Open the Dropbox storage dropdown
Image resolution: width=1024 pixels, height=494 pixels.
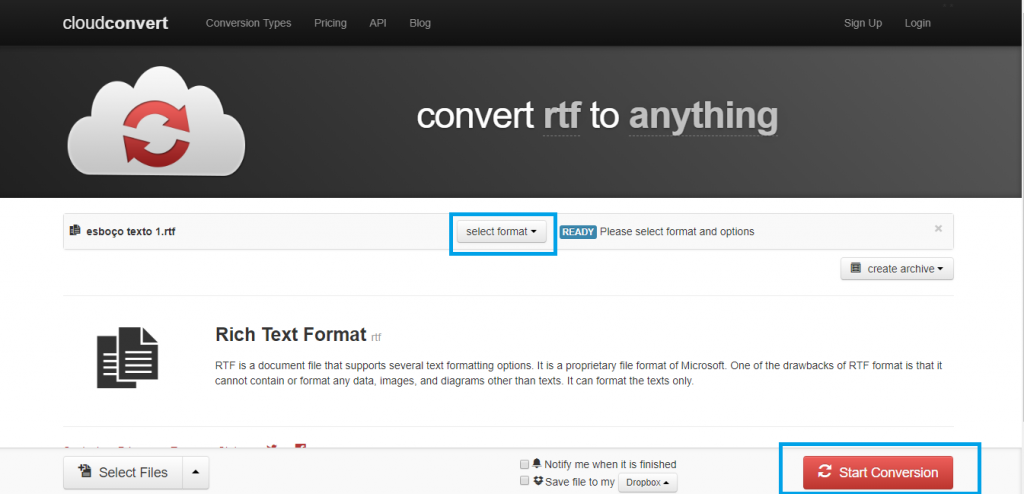pos(648,483)
